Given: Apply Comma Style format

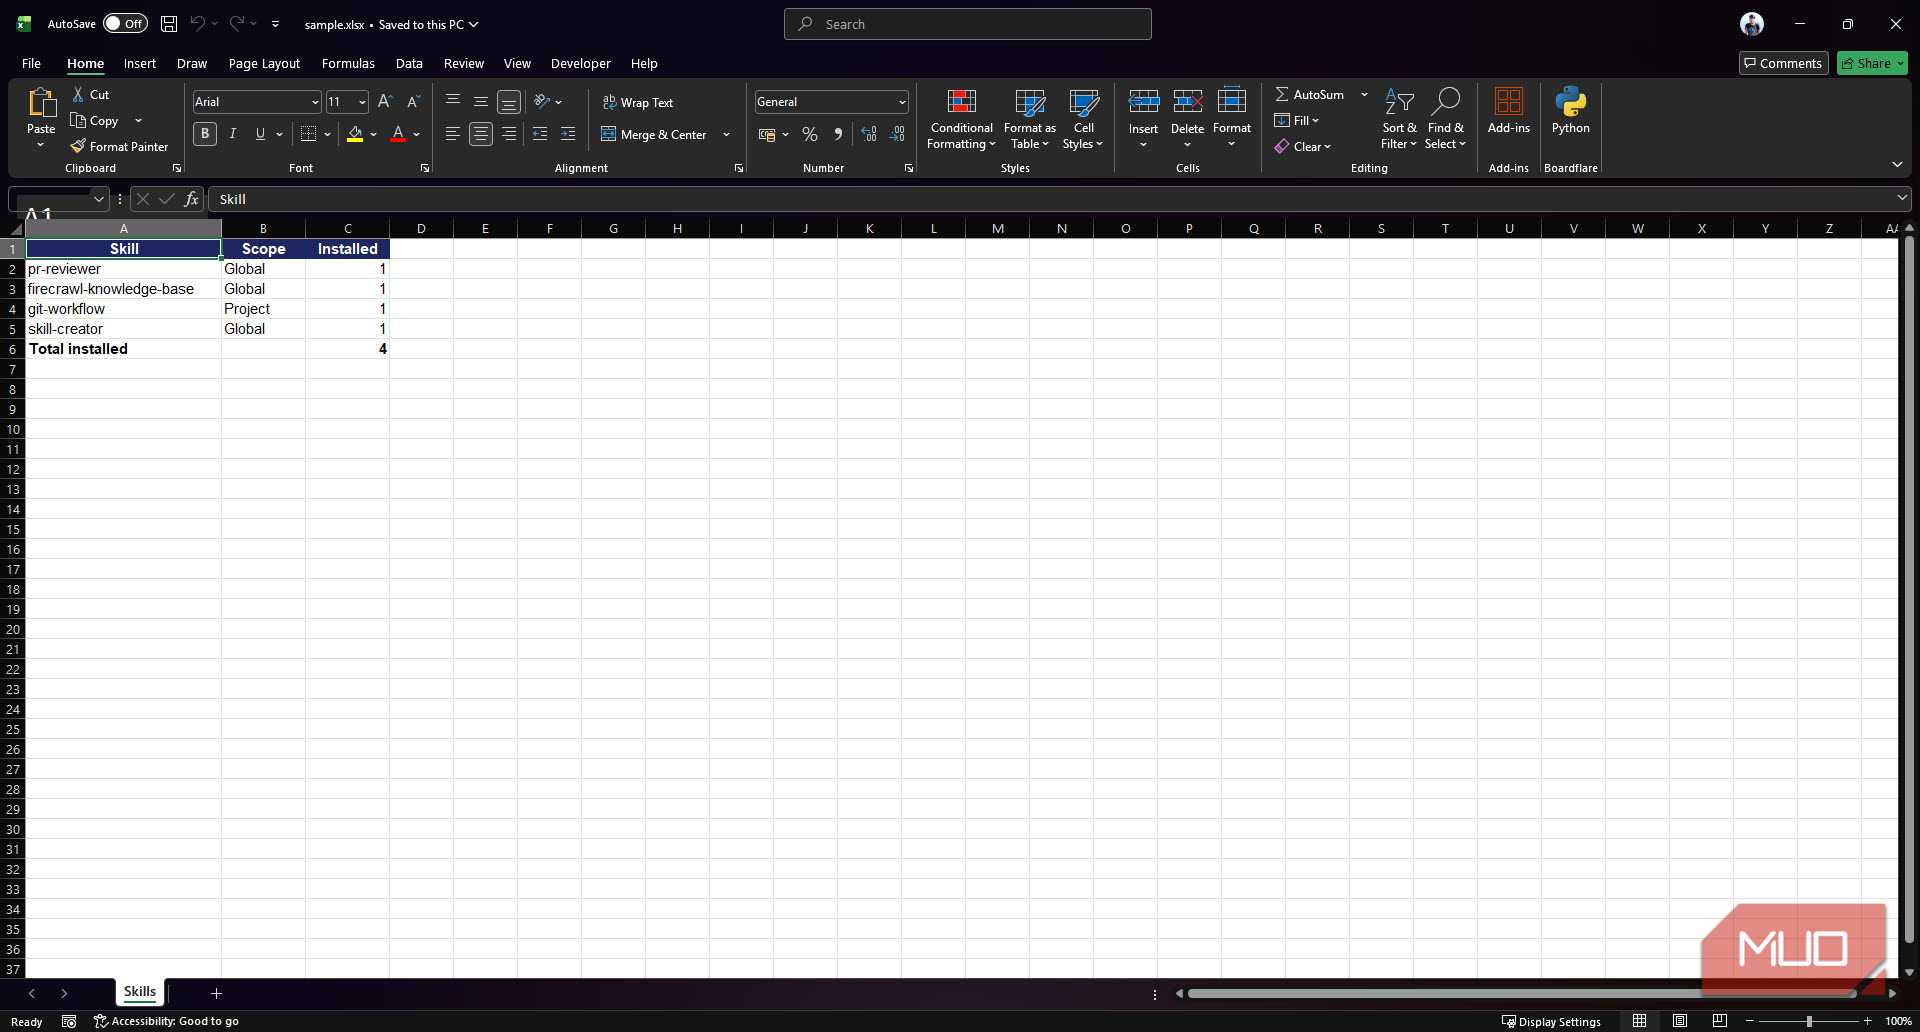Looking at the screenshot, I should tap(838, 134).
